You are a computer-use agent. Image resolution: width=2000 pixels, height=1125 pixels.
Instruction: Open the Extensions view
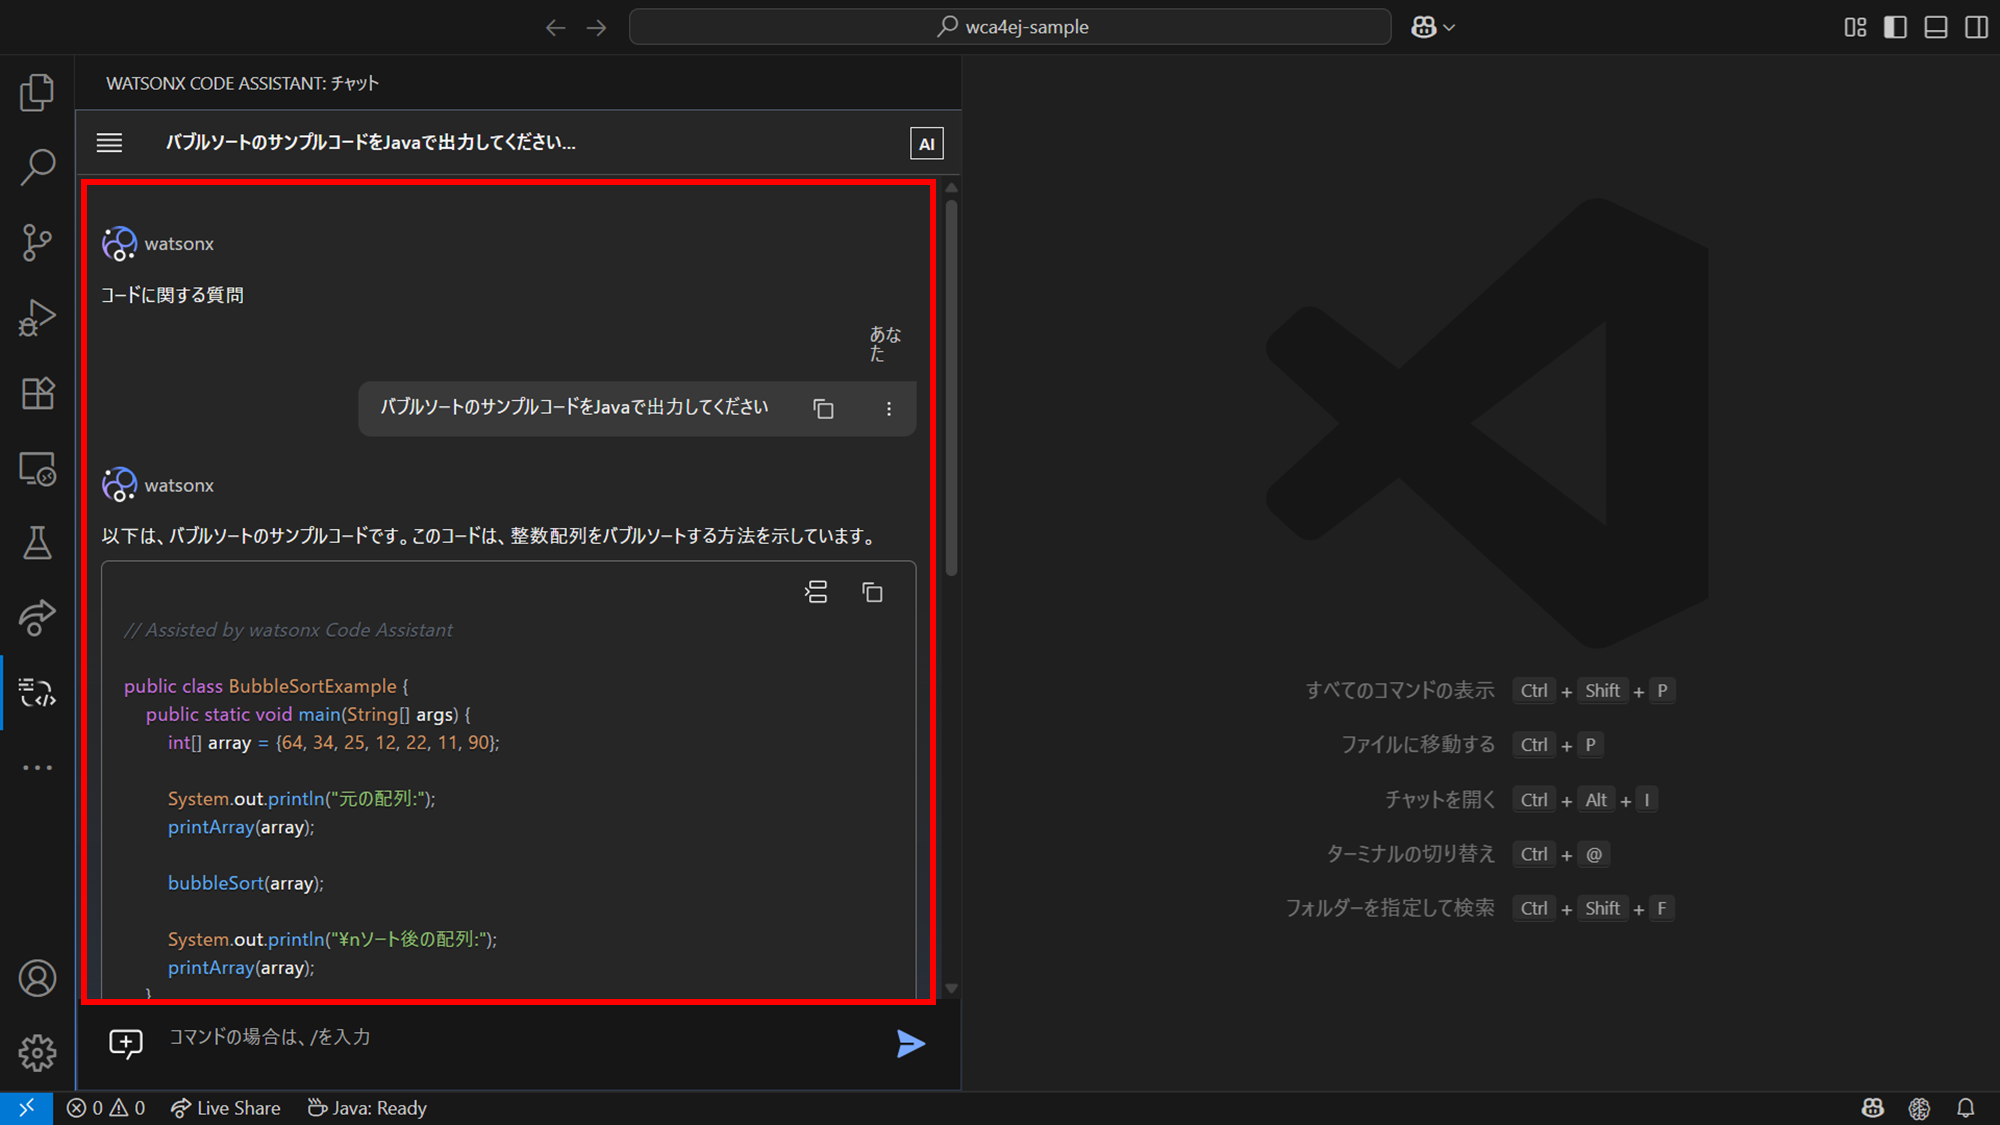pos(37,393)
